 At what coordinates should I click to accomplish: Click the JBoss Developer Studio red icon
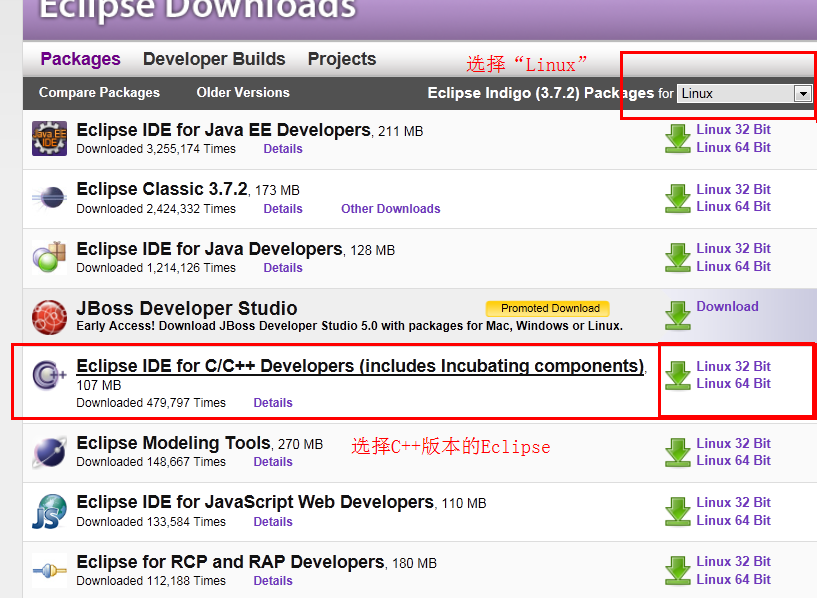(49, 316)
